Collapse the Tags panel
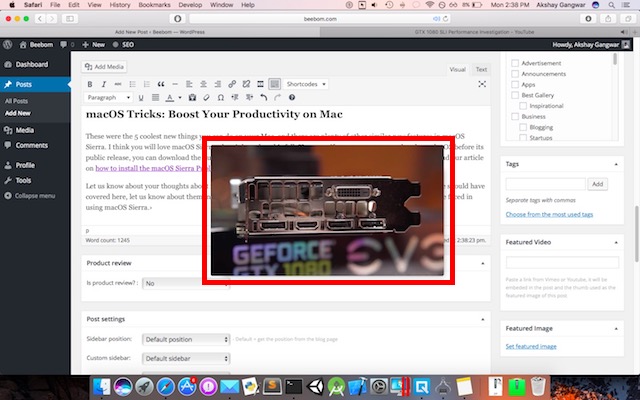The width and height of the screenshot is (640, 400). [x=616, y=164]
